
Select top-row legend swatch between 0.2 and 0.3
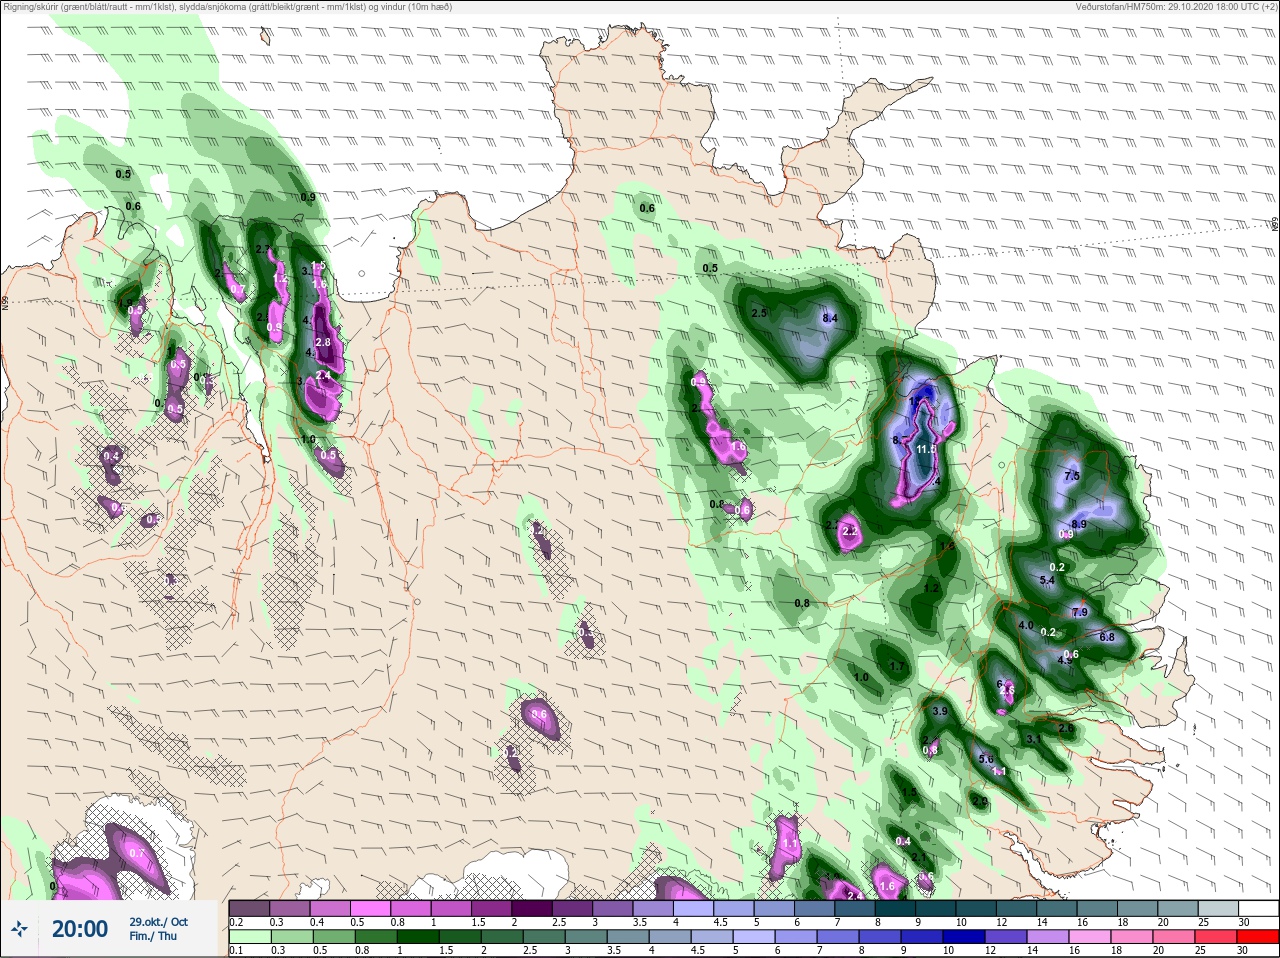[x=249, y=908]
